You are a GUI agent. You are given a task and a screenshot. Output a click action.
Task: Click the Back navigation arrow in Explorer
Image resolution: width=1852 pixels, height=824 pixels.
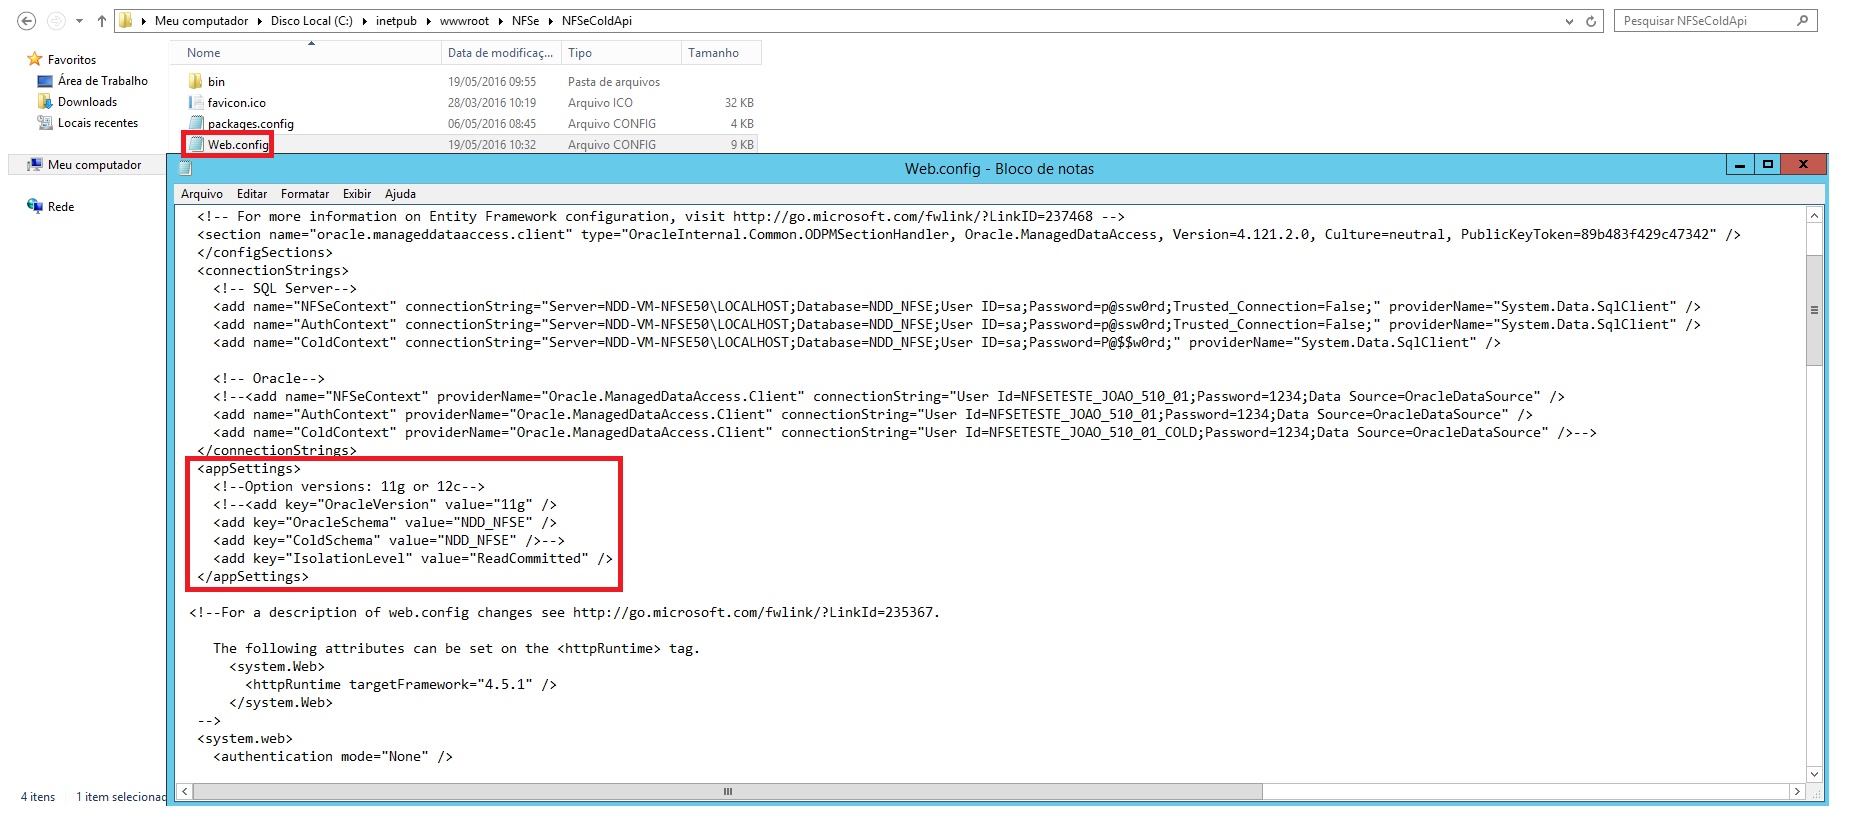click(x=27, y=21)
